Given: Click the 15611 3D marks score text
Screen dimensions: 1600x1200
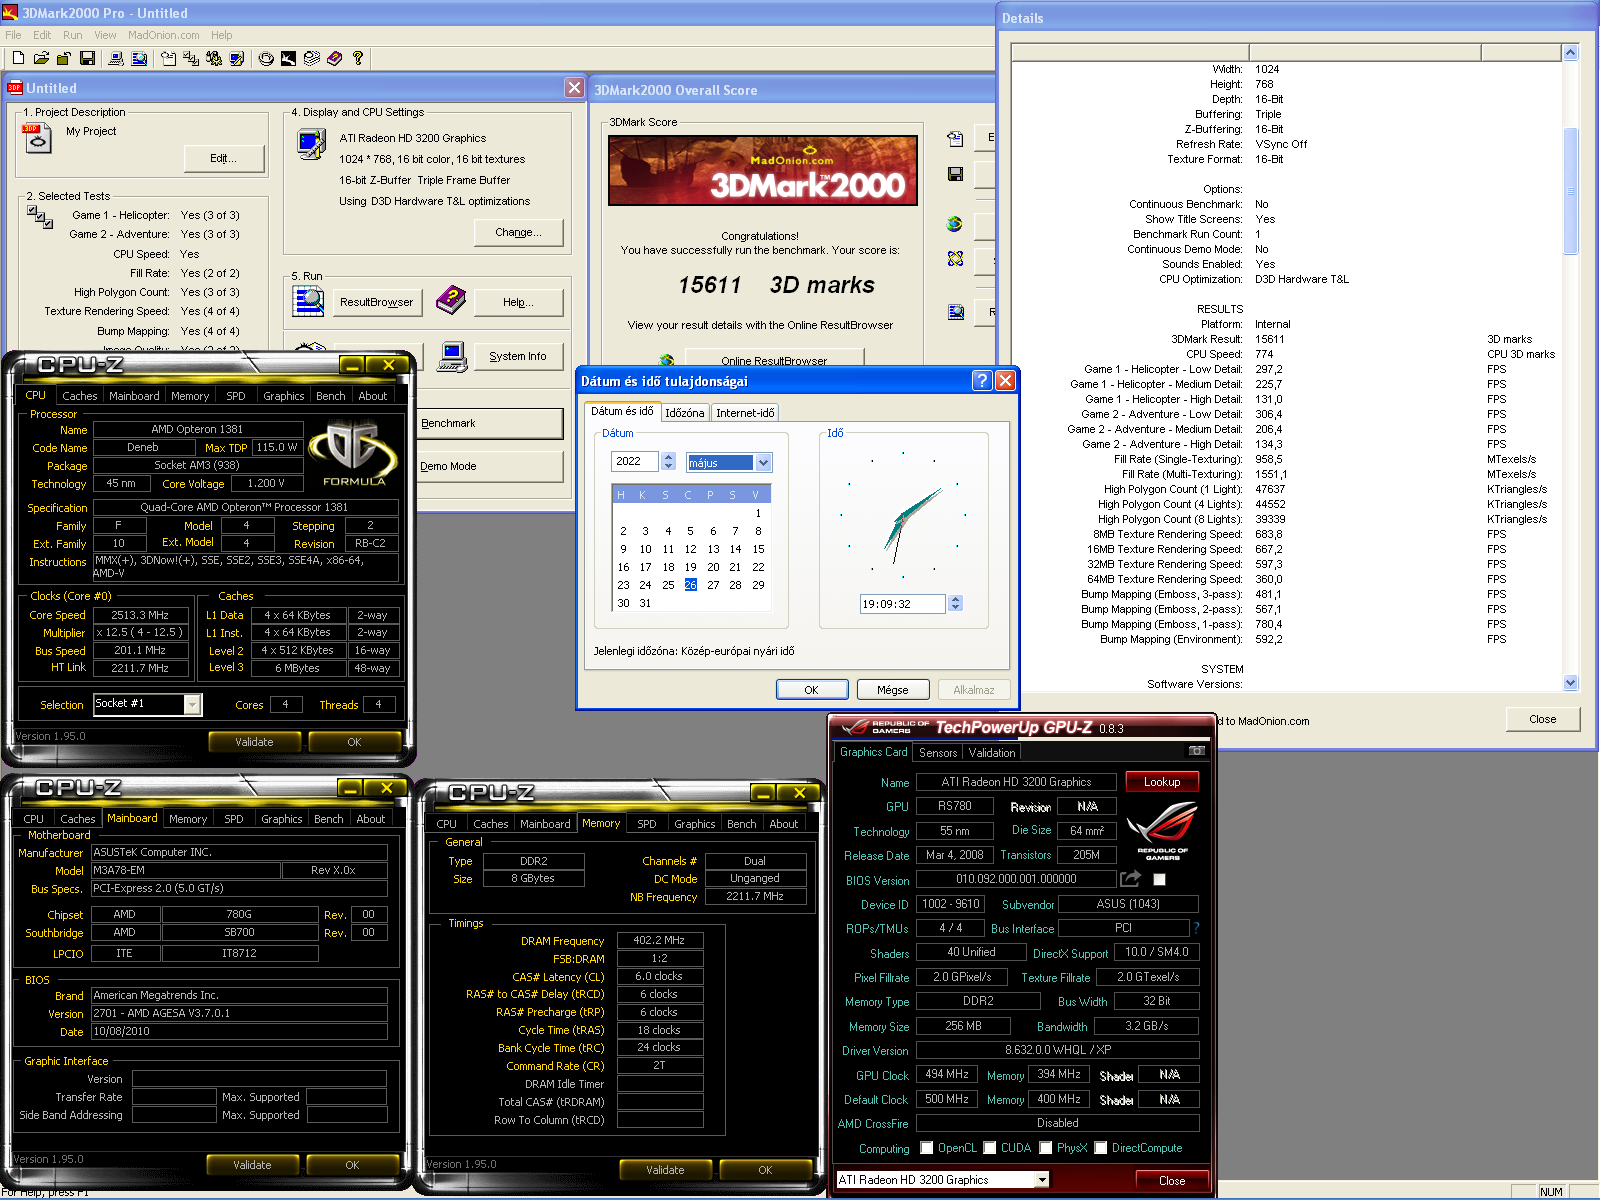Looking at the screenshot, I should pyautogui.click(x=776, y=285).
